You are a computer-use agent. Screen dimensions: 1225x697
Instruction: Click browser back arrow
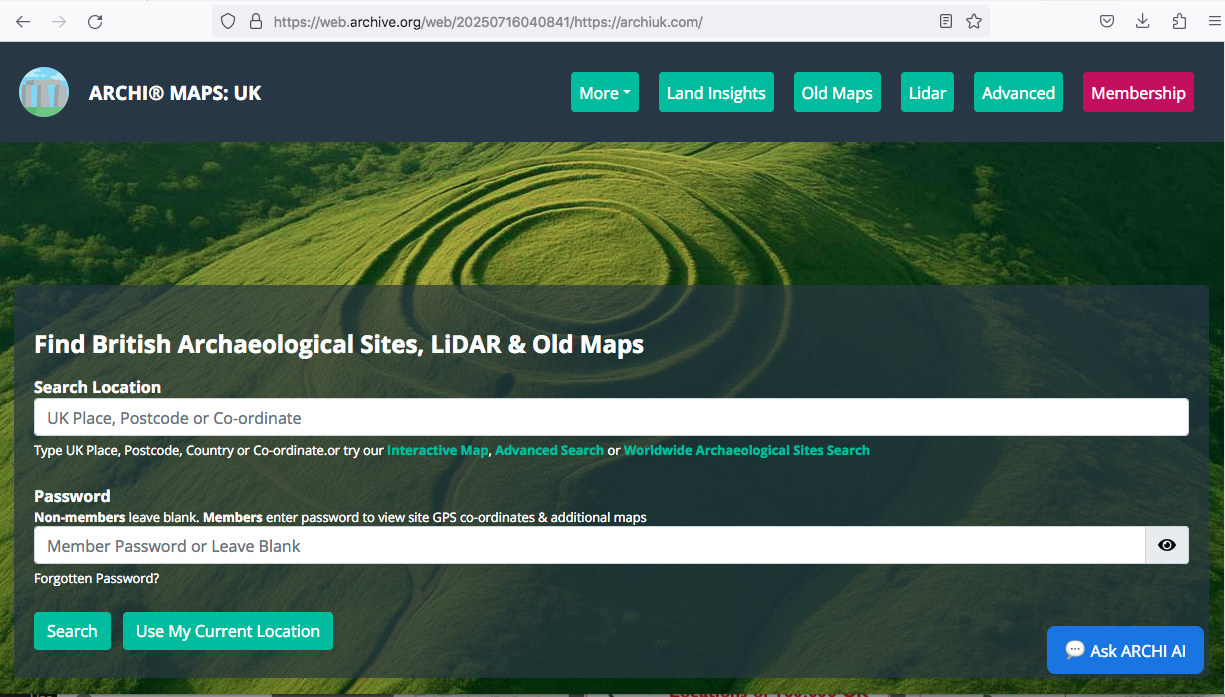(x=23, y=21)
